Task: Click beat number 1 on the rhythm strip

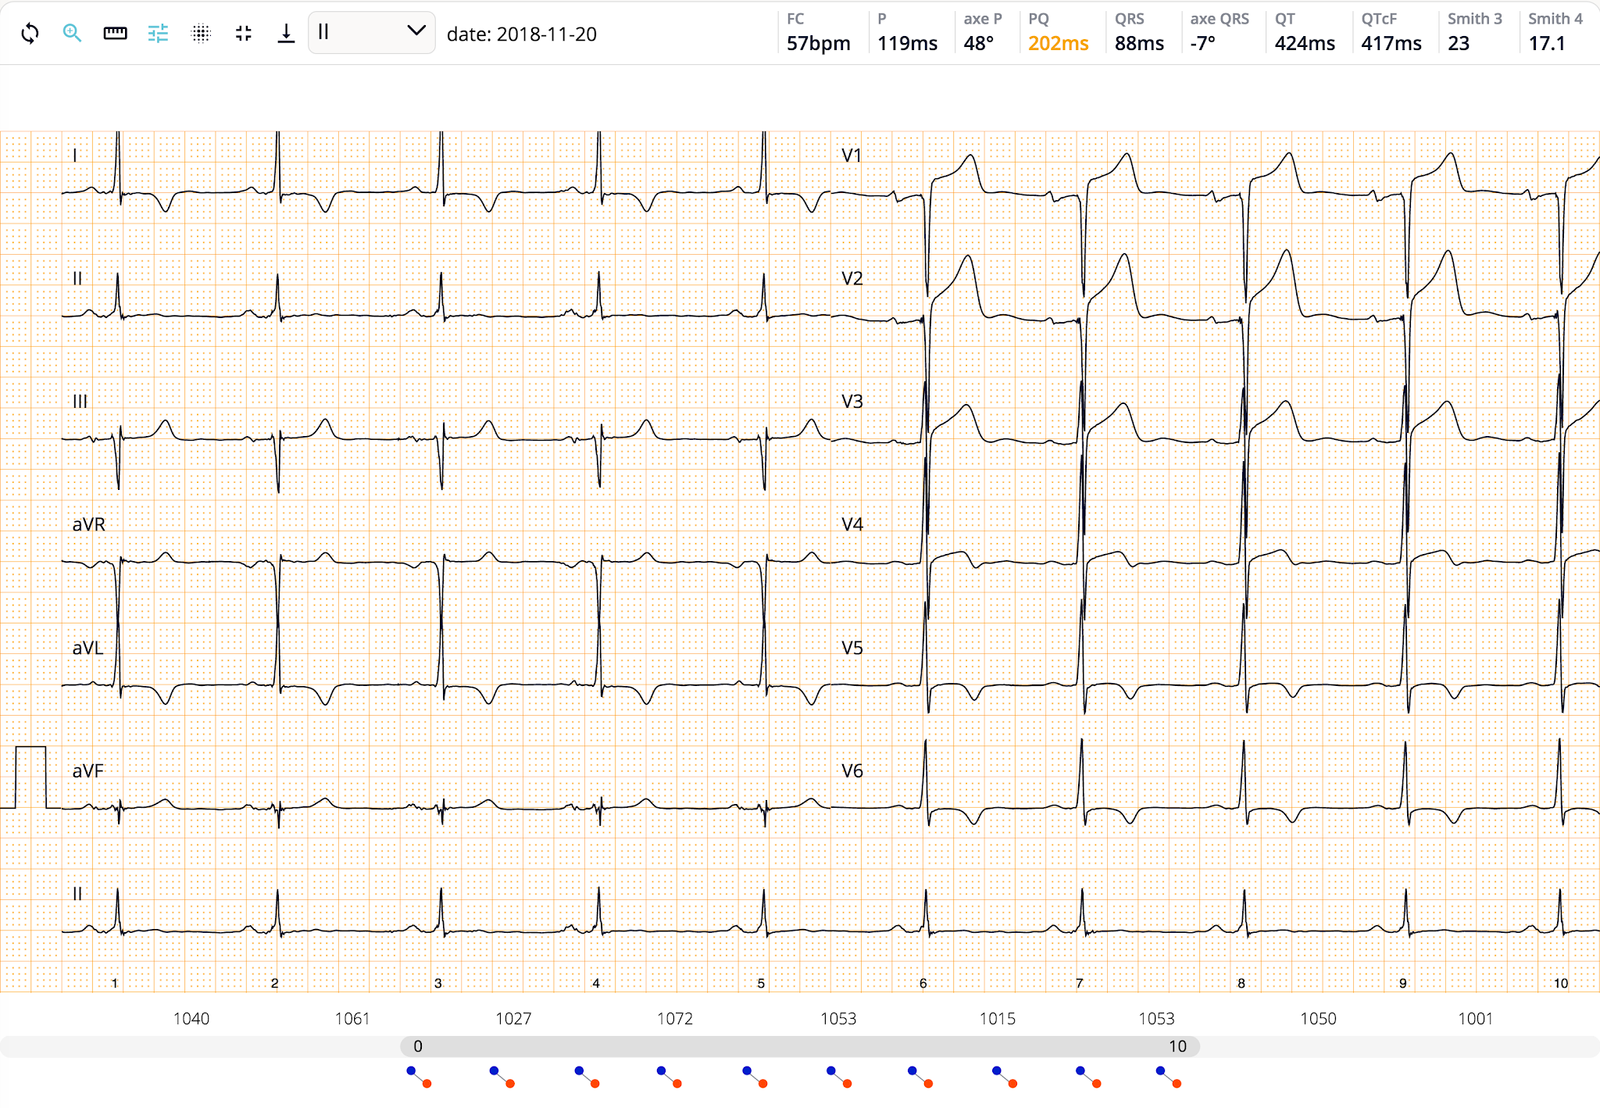Action: pyautogui.click(x=115, y=983)
